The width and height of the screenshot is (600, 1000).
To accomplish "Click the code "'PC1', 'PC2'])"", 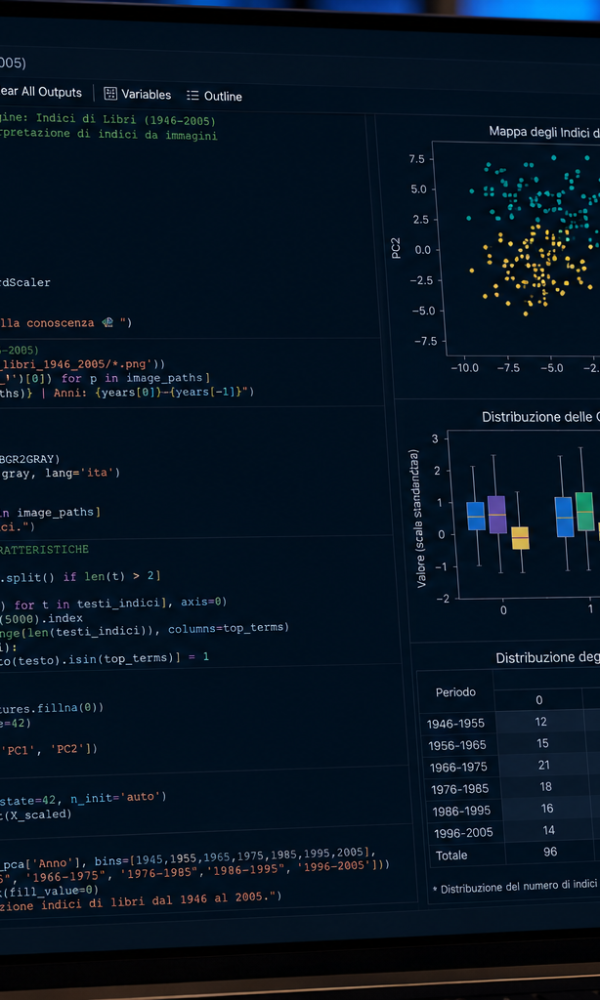I will coord(51,749).
